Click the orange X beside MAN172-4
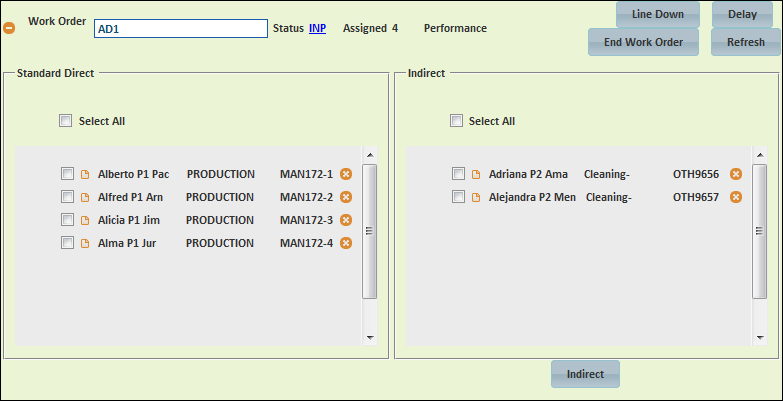The height and width of the screenshot is (401, 783). [346, 243]
